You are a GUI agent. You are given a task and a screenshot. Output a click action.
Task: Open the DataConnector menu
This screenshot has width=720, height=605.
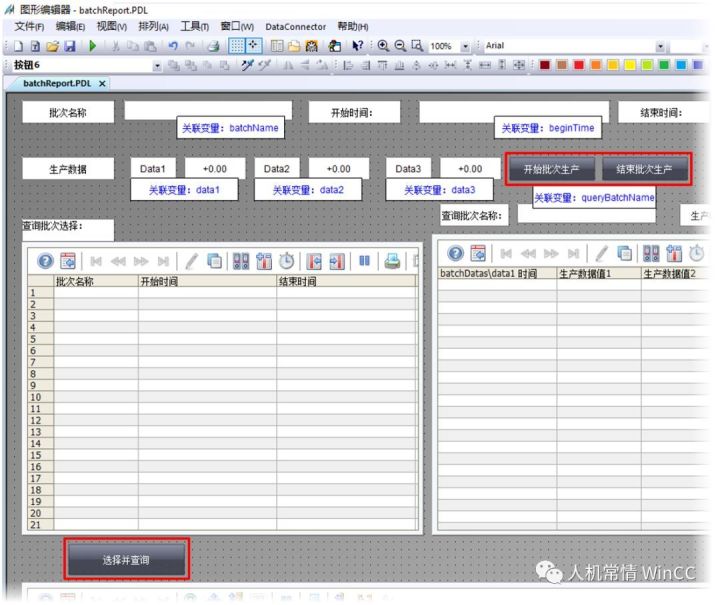tap(295, 27)
